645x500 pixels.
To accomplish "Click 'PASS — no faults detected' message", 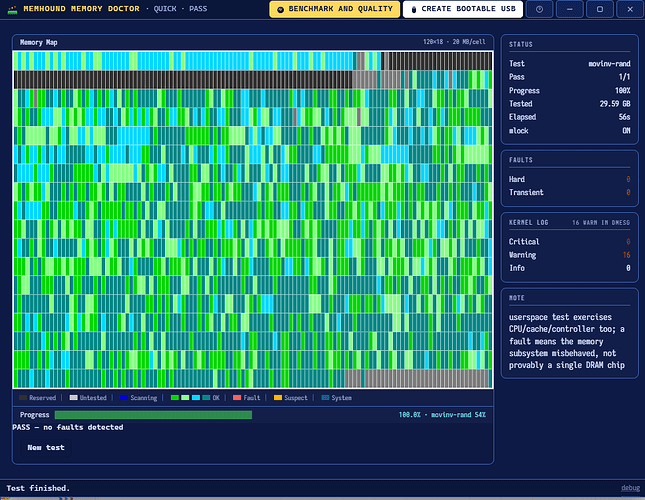I will point(68,427).
